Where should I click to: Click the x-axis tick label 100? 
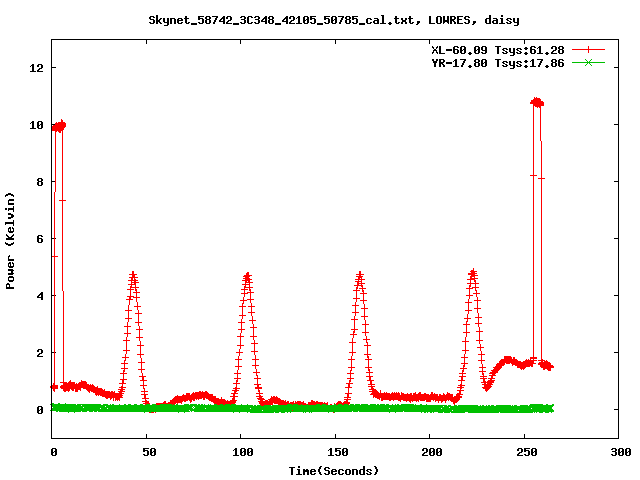coord(243,452)
